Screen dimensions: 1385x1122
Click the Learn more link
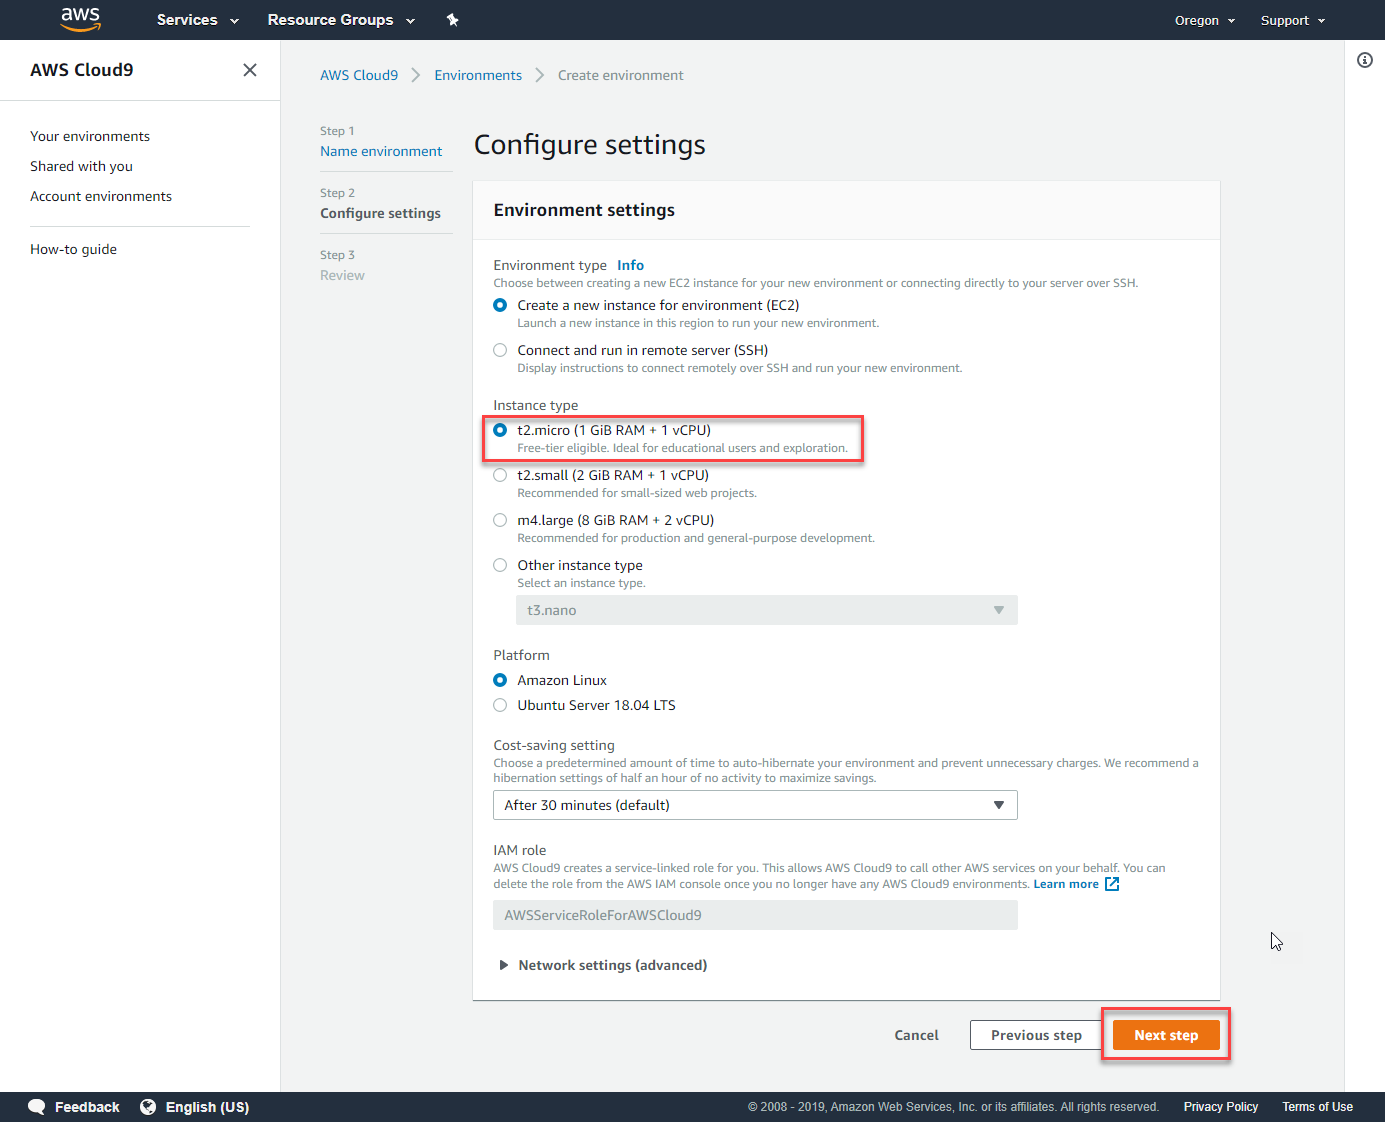(1066, 884)
